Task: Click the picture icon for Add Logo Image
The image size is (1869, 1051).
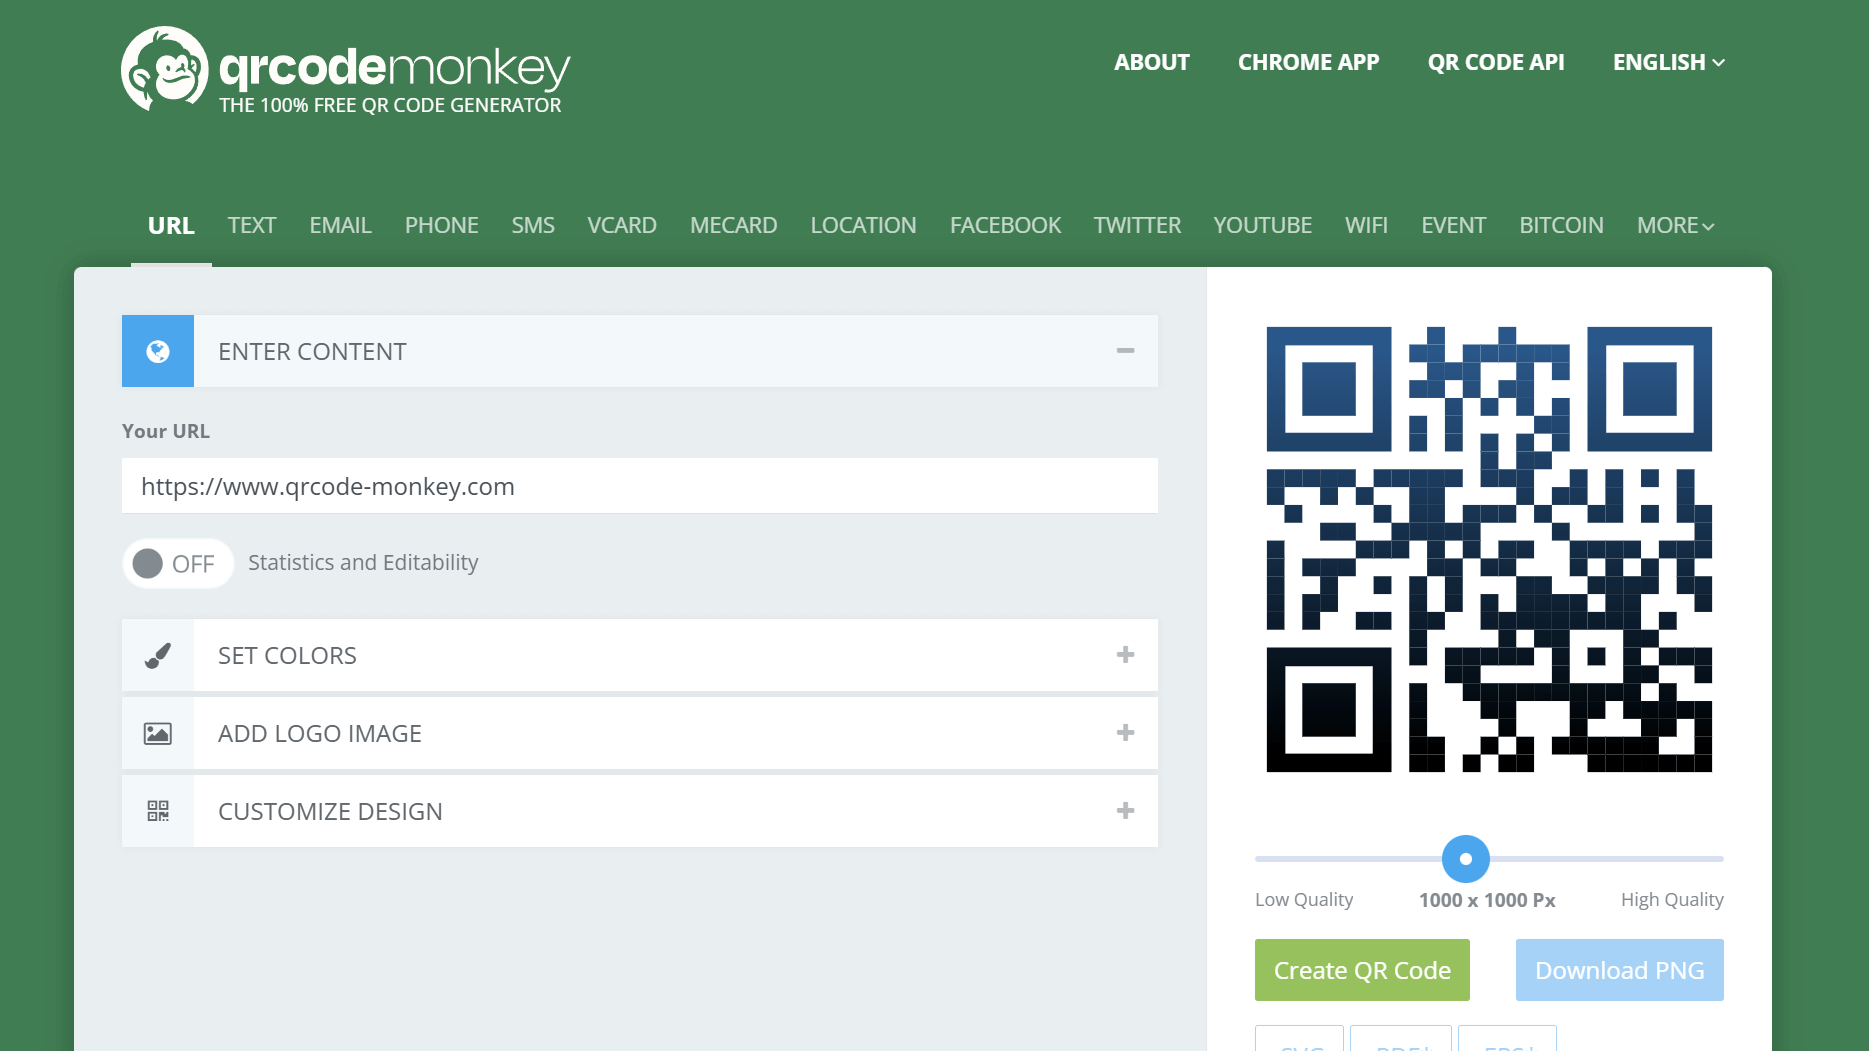Action: tap(158, 734)
